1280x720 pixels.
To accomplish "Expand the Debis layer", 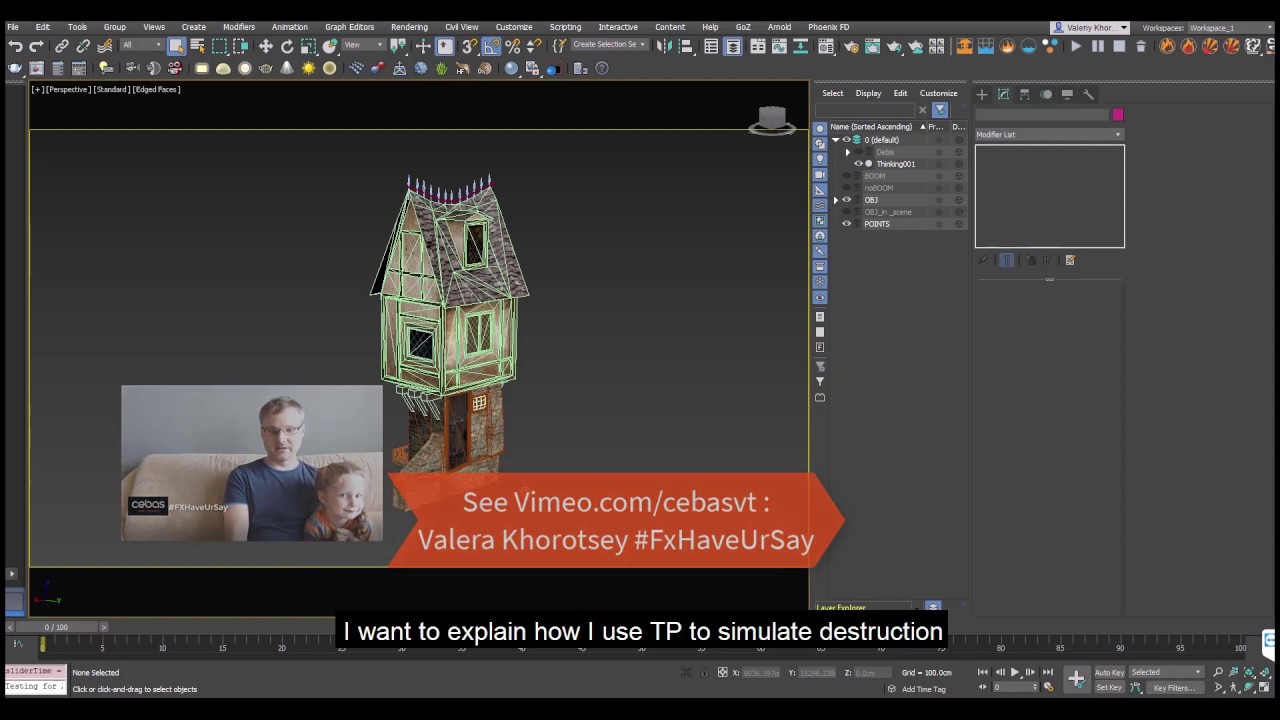I will (848, 152).
